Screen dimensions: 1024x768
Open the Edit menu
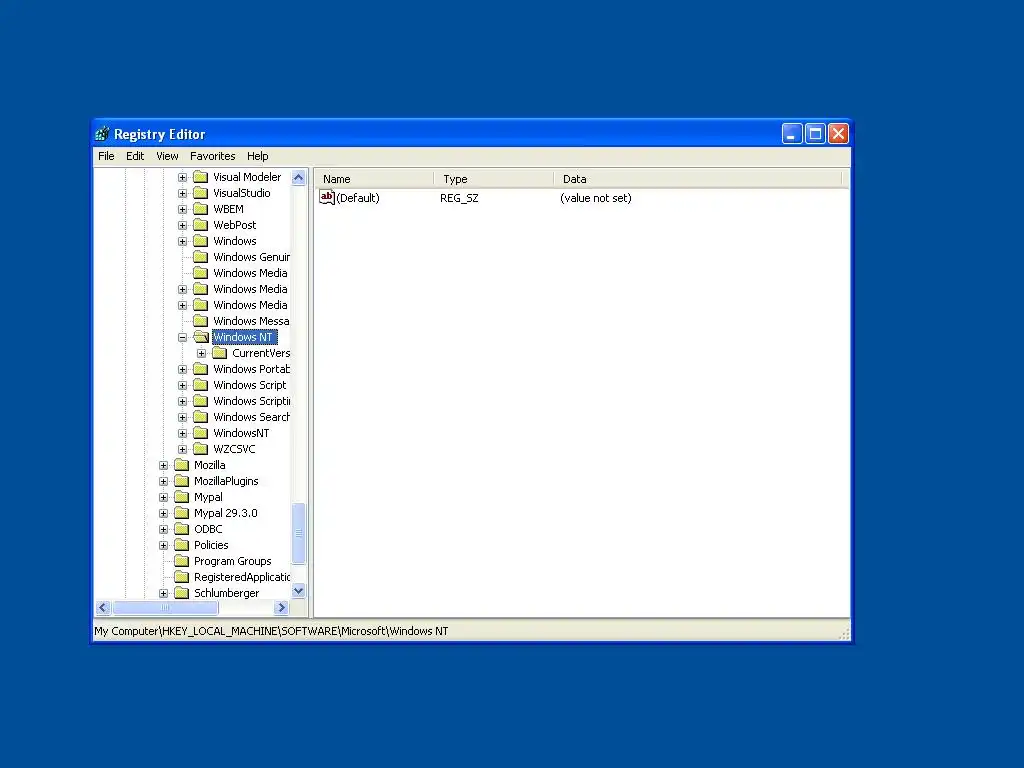(135, 156)
